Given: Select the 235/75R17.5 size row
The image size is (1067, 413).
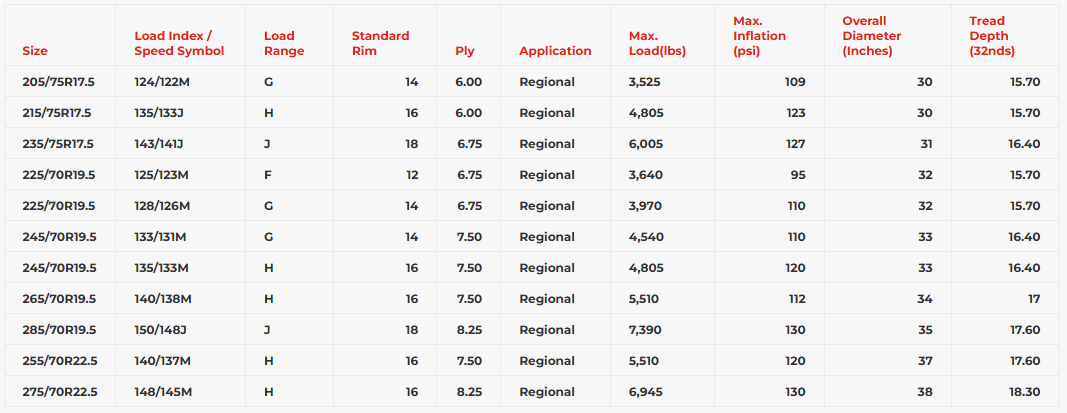Looking at the screenshot, I should pos(57,144).
